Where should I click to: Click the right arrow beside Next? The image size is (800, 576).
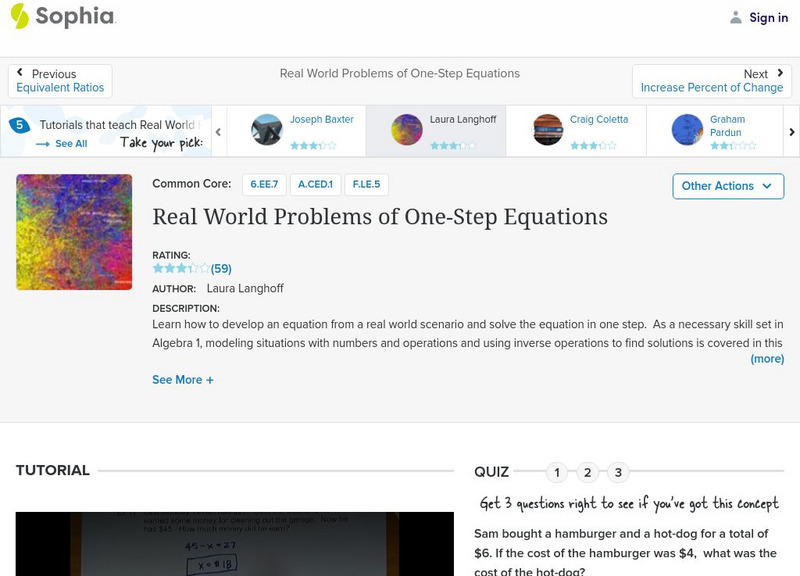tap(780, 73)
